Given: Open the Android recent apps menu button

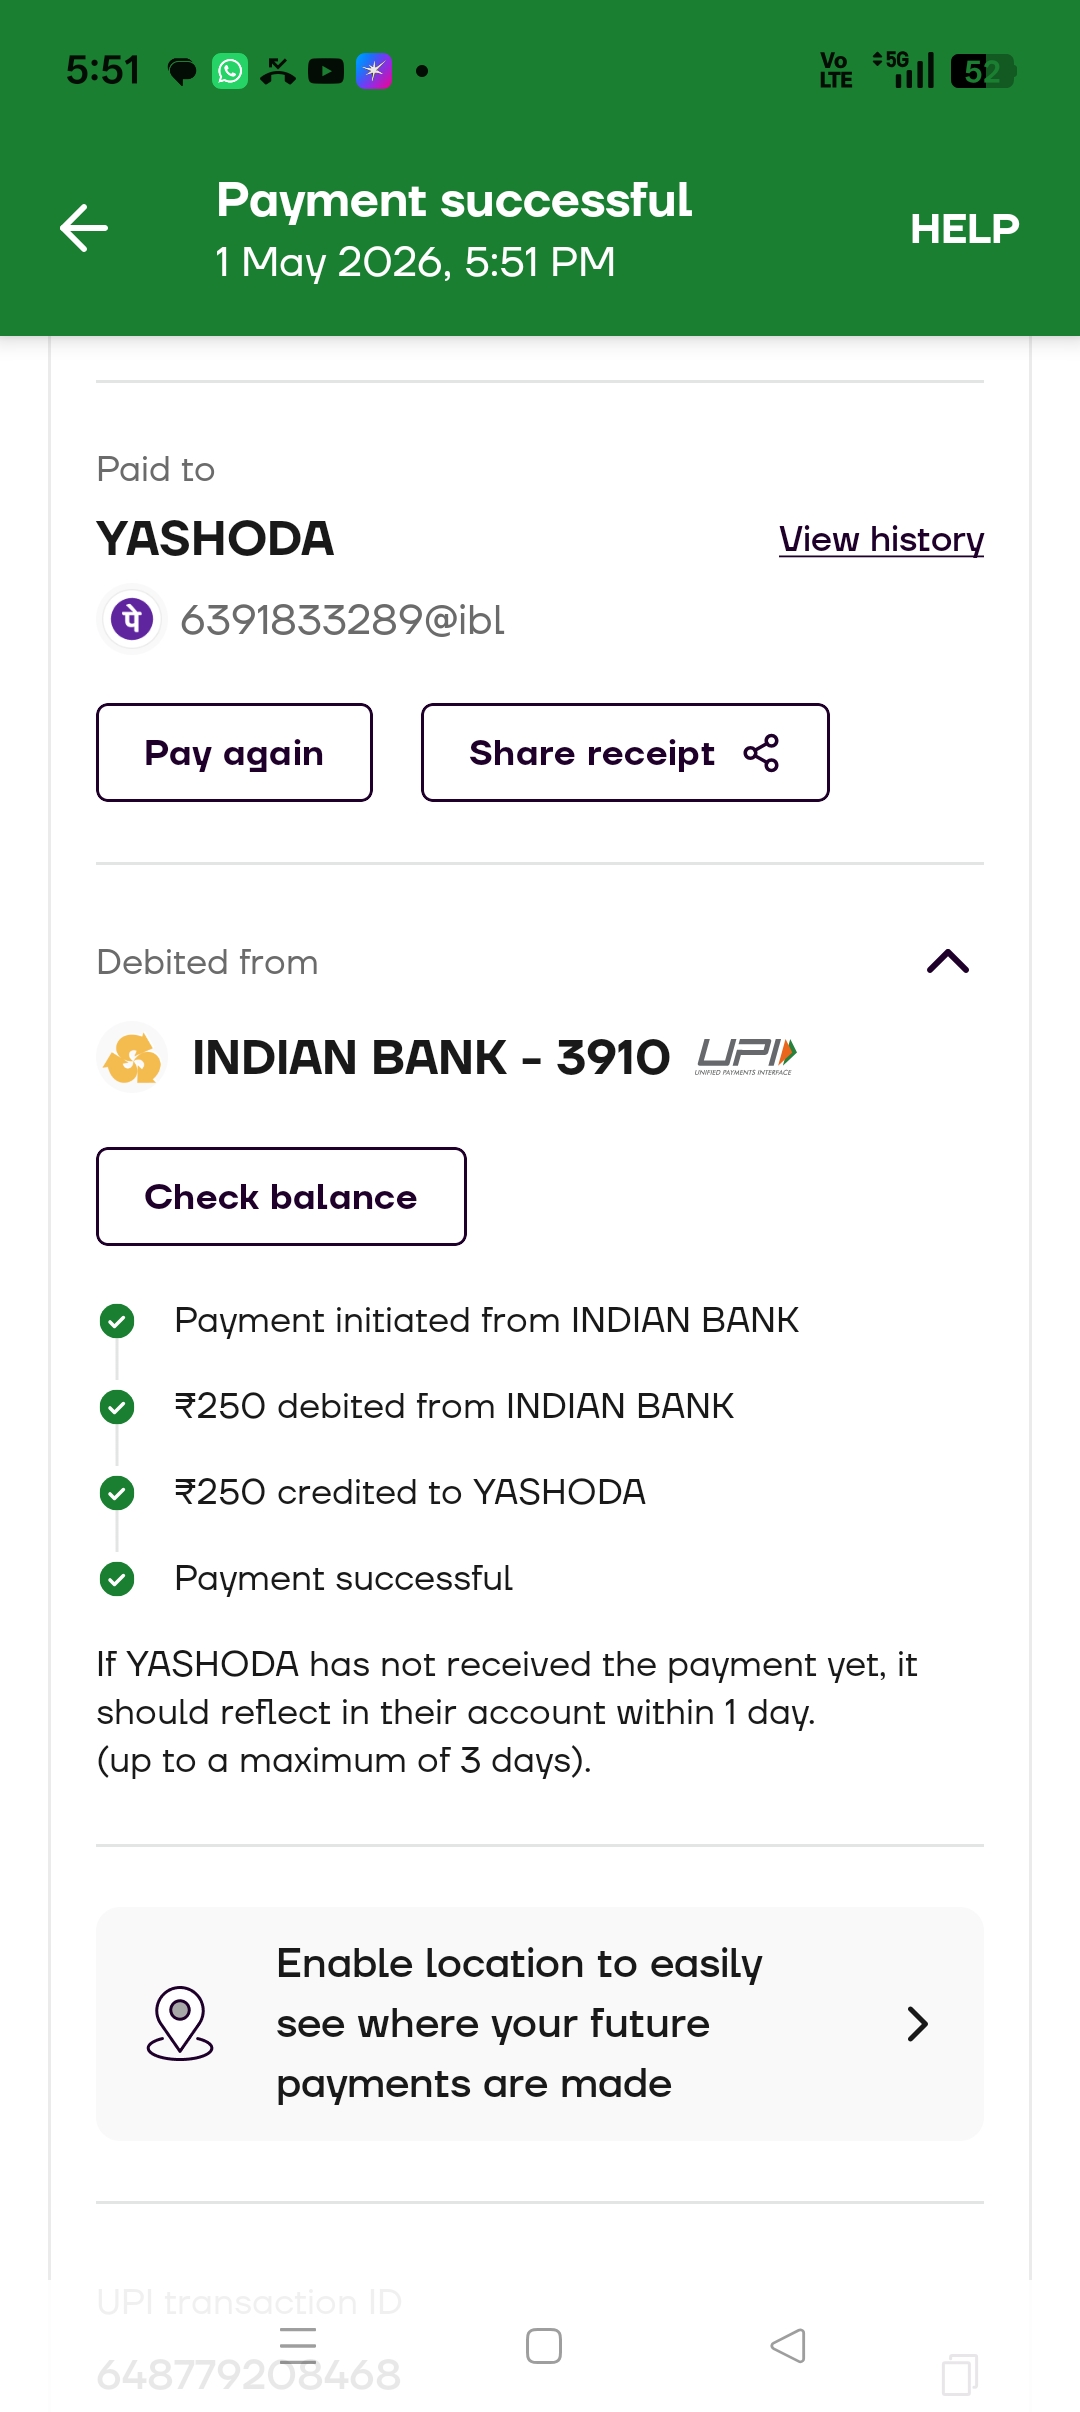Looking at the screenshot, I should (x=298, y=2346).
